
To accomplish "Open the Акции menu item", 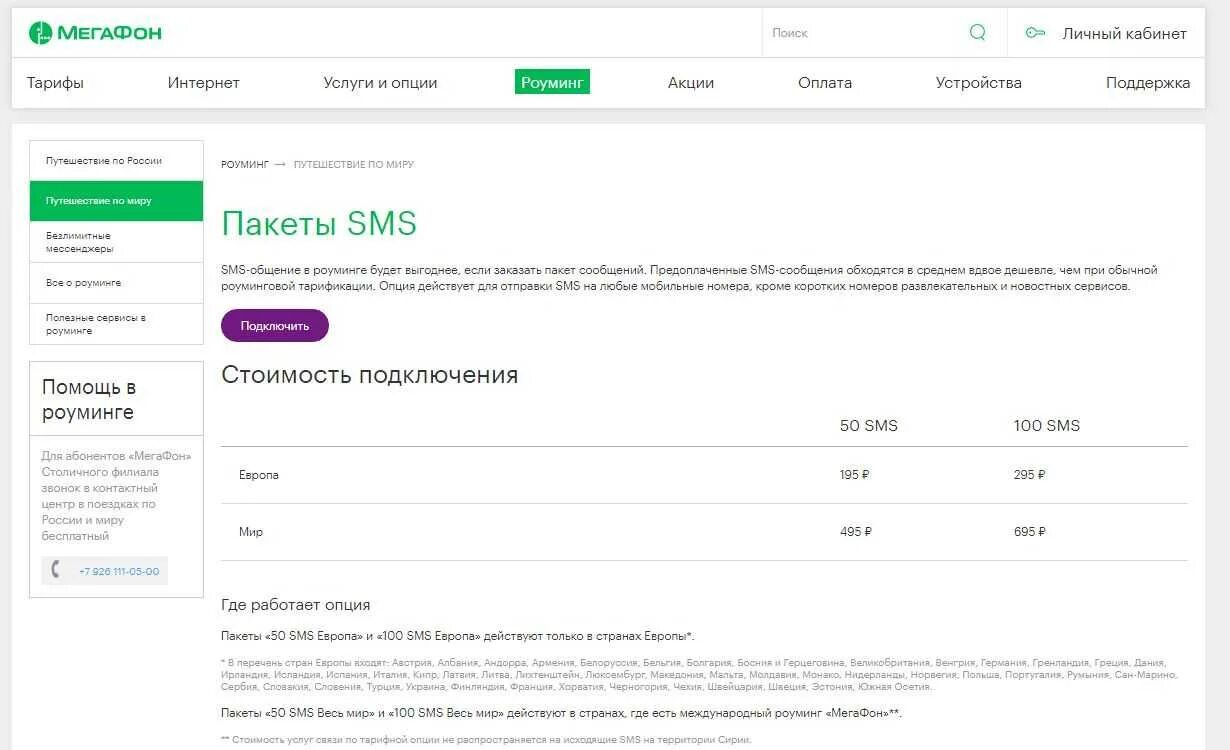I will click(691, 83).
